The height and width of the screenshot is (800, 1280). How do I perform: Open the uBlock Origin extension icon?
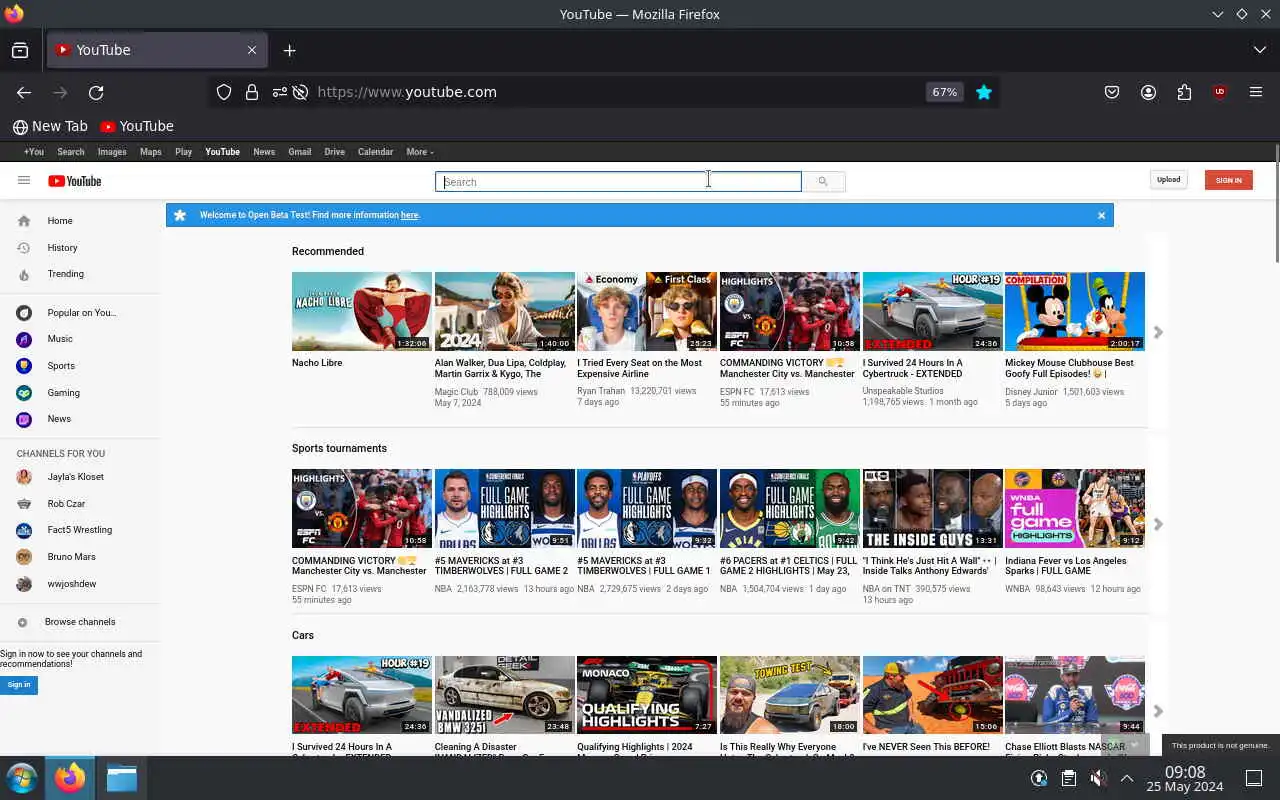click(x=1220, y=92)
